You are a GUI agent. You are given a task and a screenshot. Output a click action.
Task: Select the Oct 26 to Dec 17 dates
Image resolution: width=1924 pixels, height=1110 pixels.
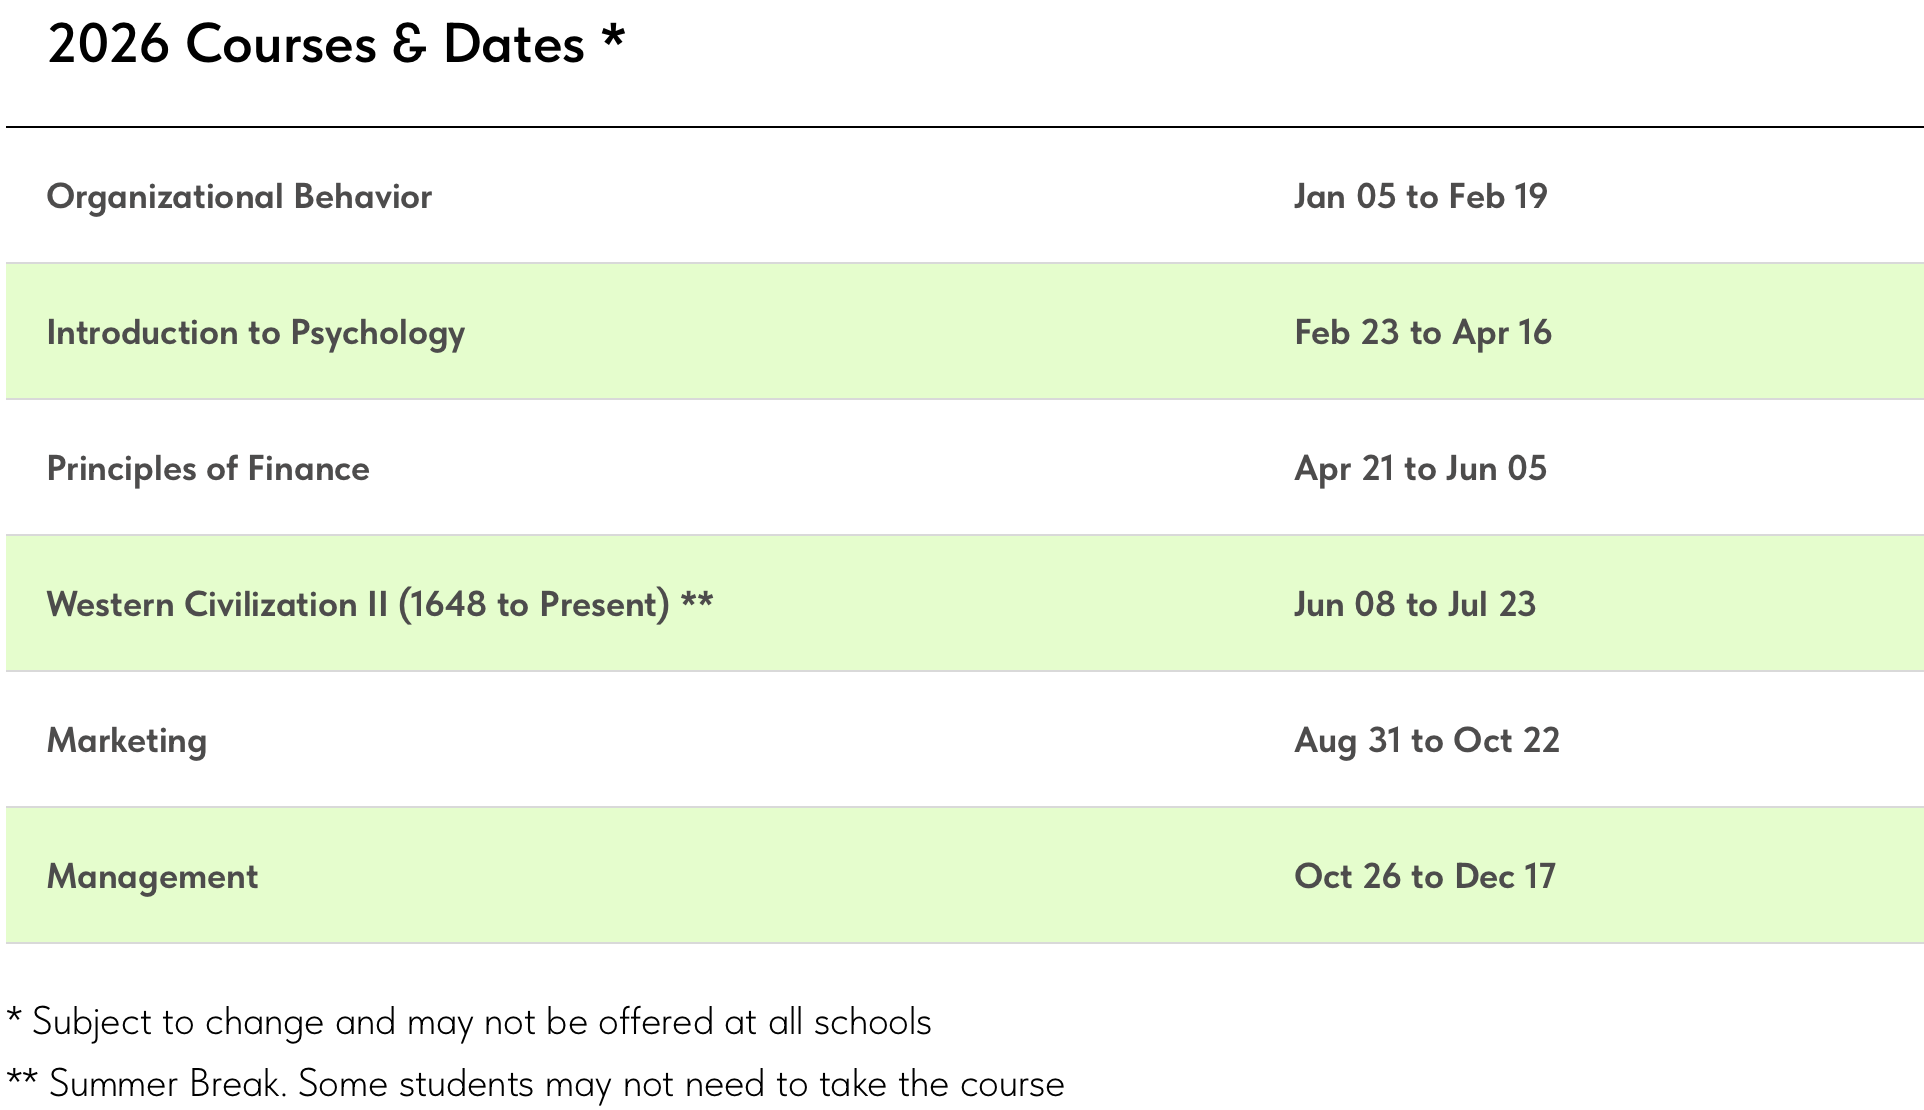pos(1424,877)
